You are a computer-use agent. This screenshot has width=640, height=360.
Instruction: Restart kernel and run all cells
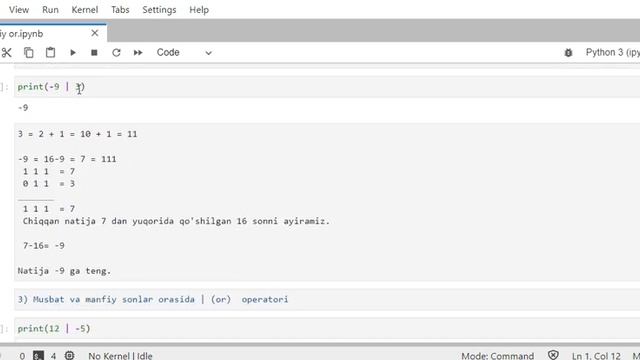[138, 53]
